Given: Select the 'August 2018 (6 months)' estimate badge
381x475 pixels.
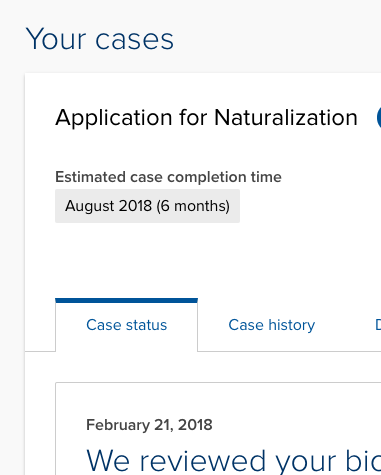Looking at the screenshot, I should tap(147, 206).
